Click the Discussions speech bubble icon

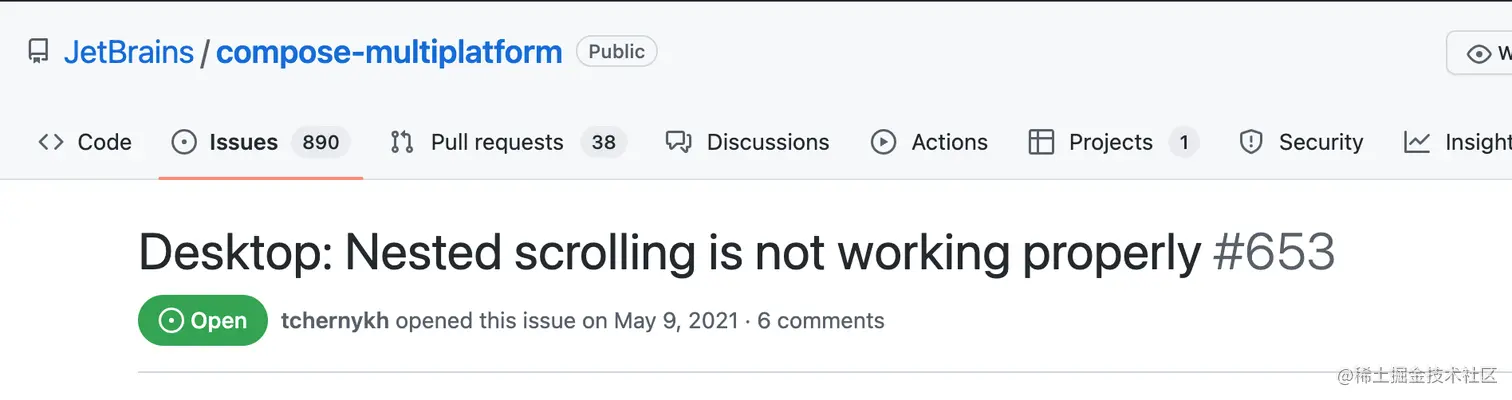(679, 142)
